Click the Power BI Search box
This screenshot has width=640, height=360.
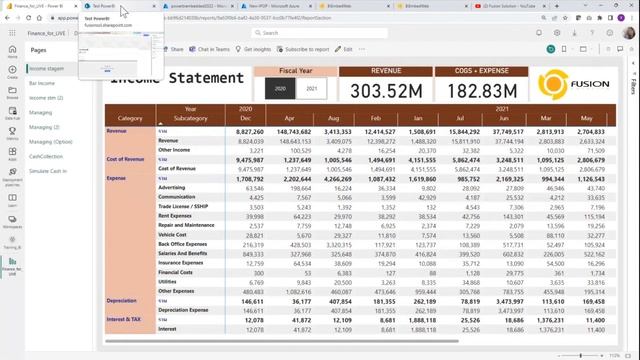click(319, 33)
